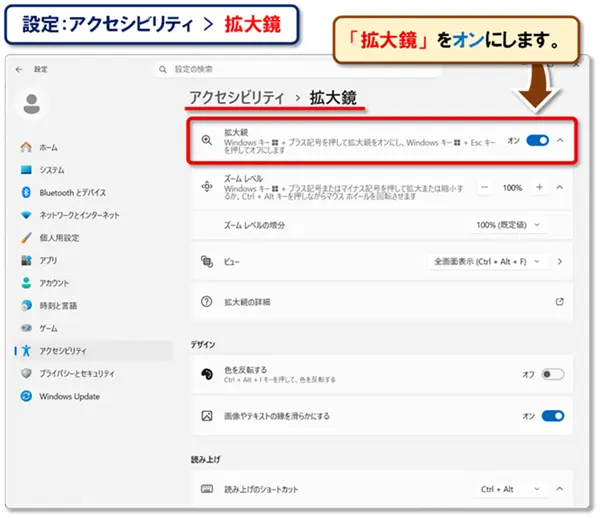The height and width of the screenshot is (518, 600).
Task: Click アクセシビリティ breadcrumb link
Action: pyautogui.click(x=237, y=98)
